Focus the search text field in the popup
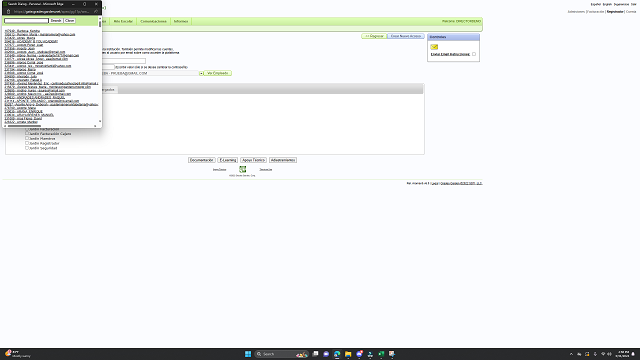Viewport: 640px width, 360px height. (26, 20)
